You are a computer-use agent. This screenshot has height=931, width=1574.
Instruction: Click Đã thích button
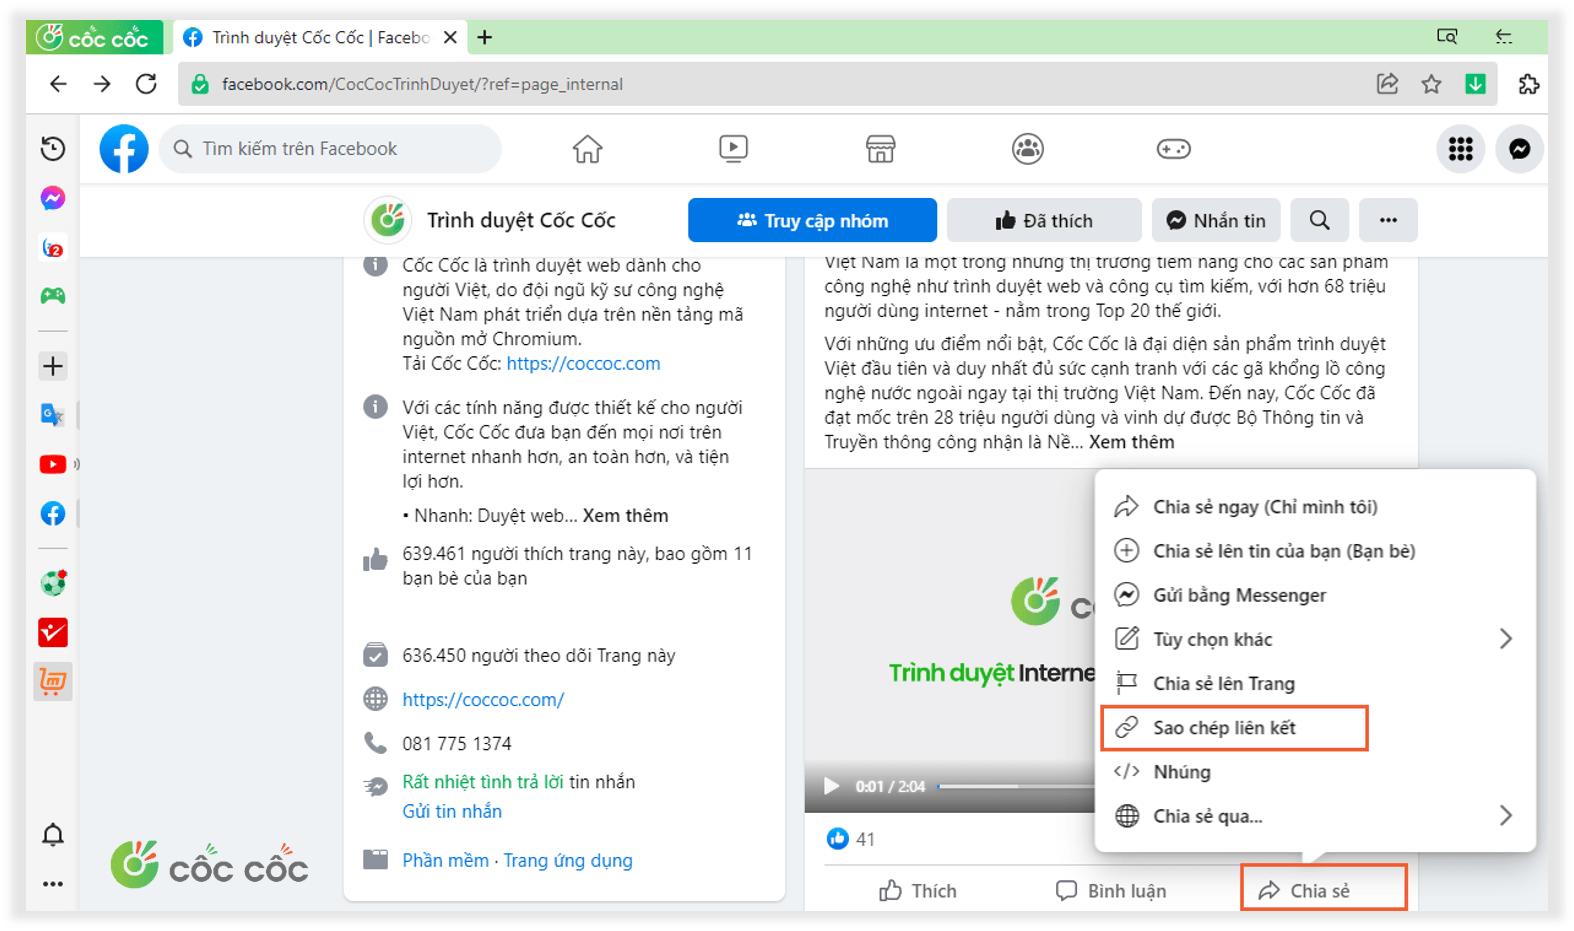(1044, 220)
